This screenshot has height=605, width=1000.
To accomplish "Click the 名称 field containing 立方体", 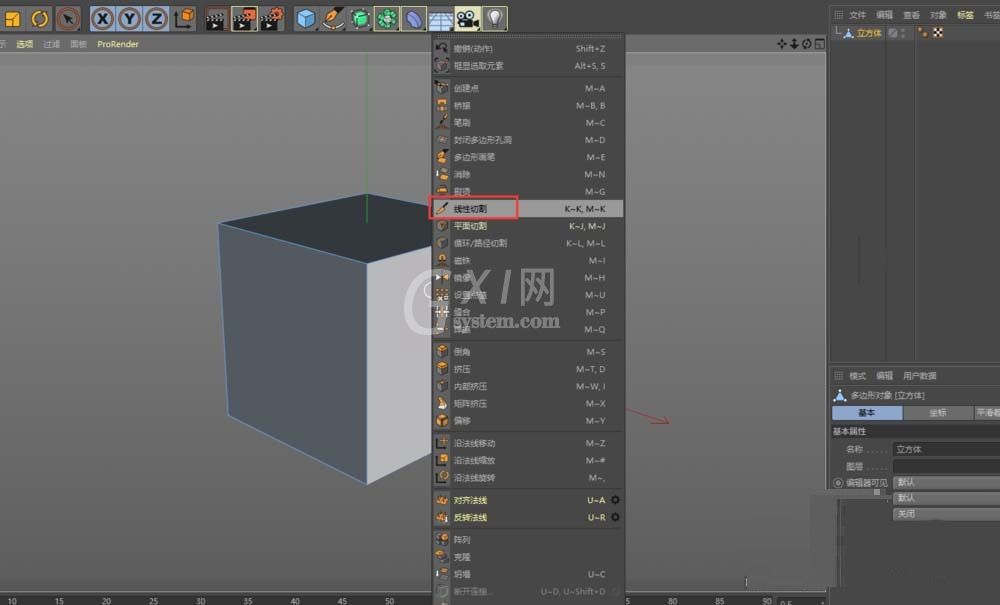I will point(946,449).
